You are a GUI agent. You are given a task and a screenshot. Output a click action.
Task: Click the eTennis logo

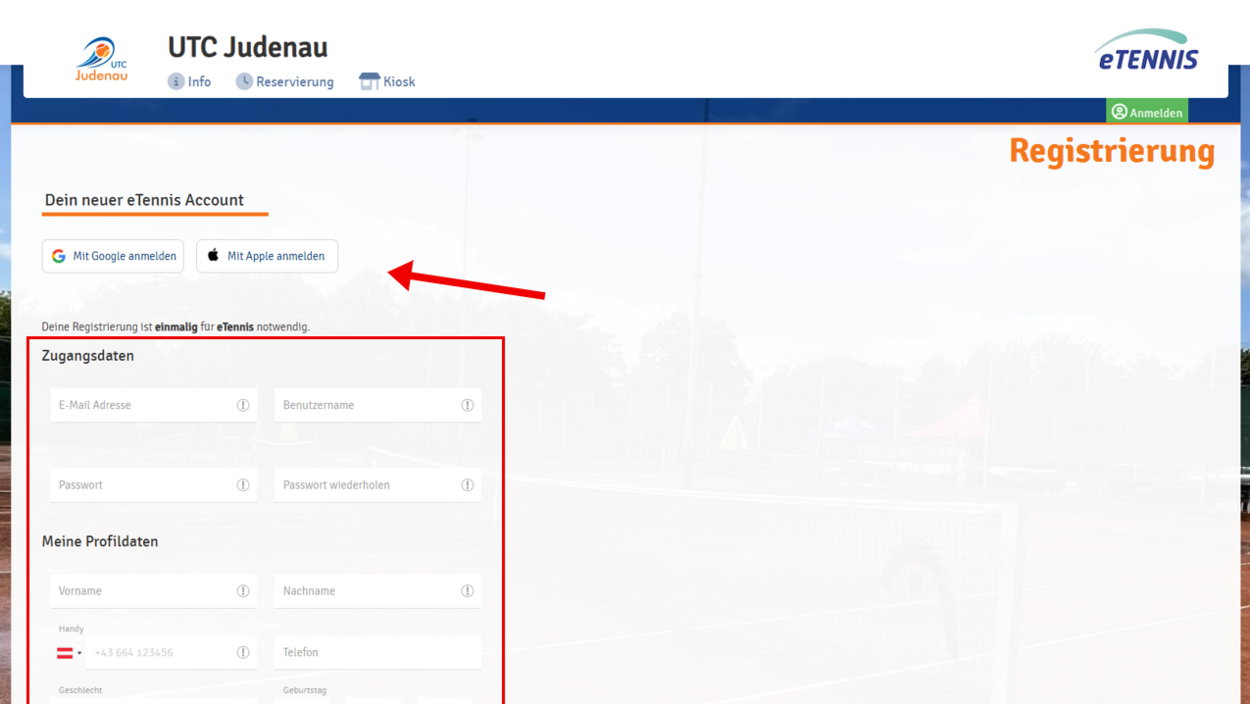[1146, 51]
